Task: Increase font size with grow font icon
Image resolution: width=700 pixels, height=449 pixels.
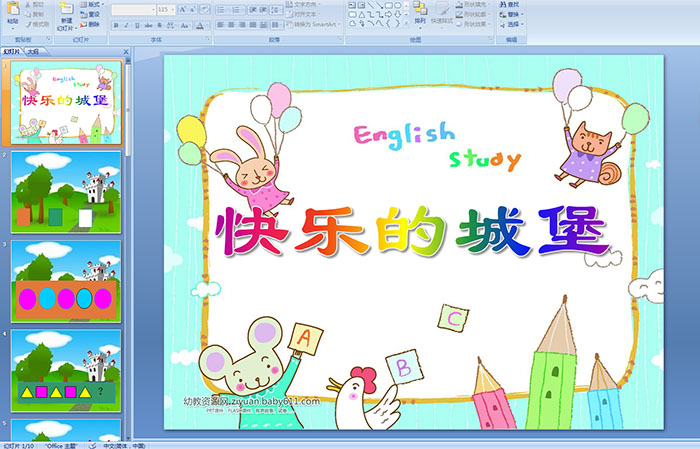Action: 183,10
